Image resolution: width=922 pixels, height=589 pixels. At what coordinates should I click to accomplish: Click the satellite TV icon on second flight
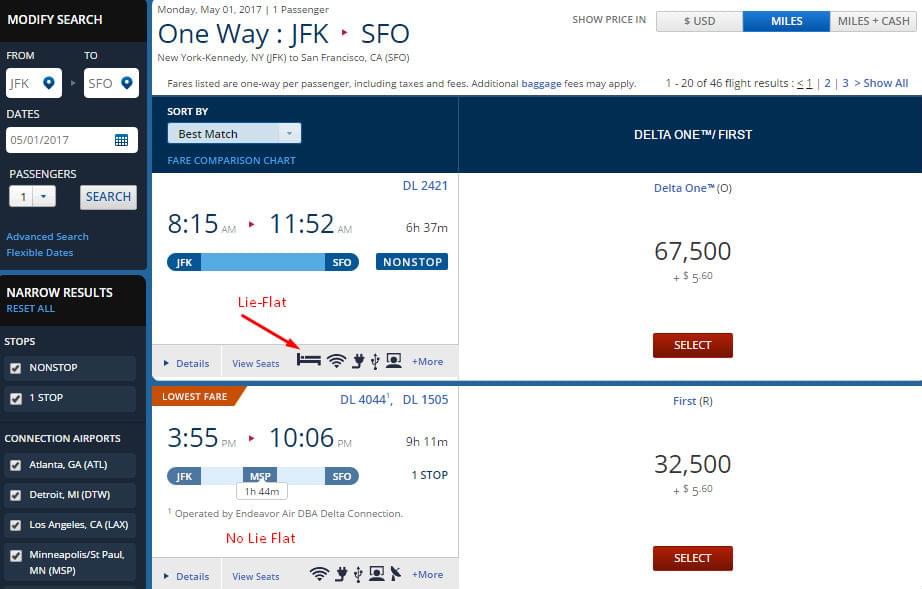[x=396, y=573]
